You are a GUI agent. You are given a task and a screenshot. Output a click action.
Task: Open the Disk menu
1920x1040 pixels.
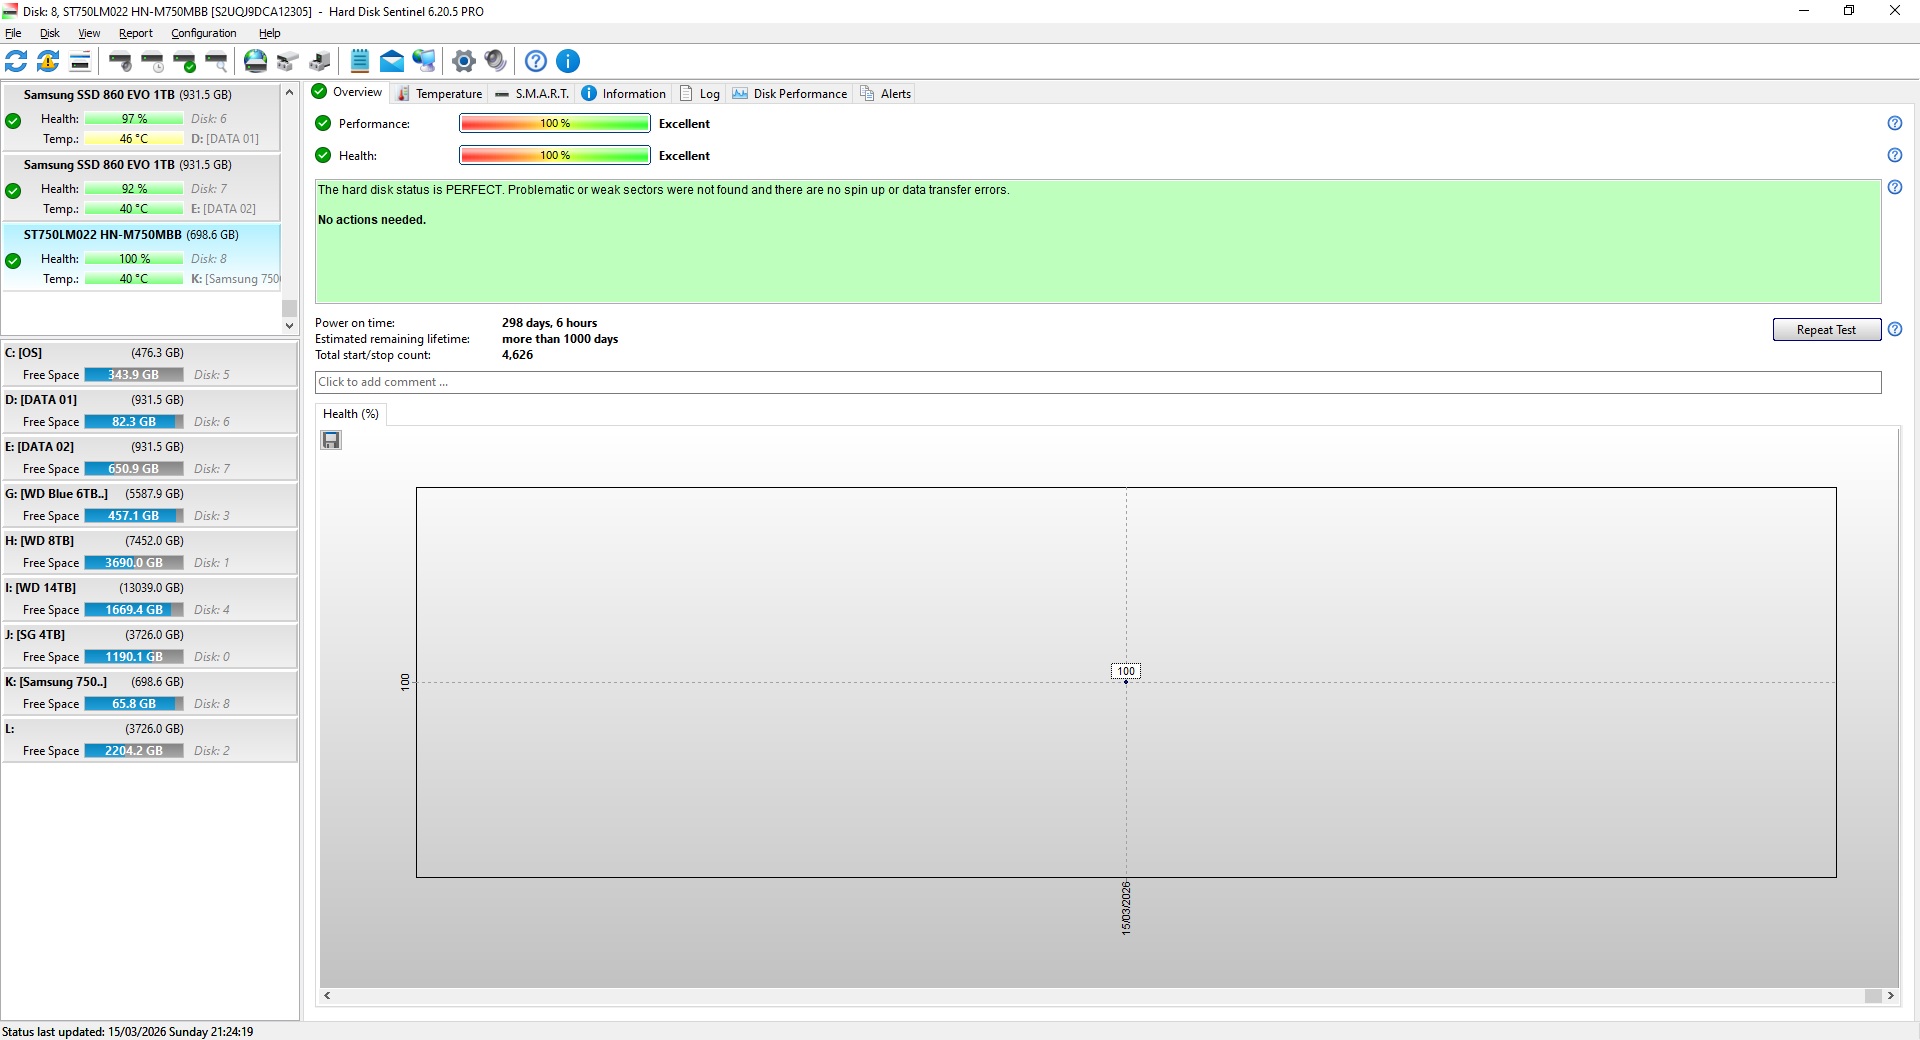point(50,33)
